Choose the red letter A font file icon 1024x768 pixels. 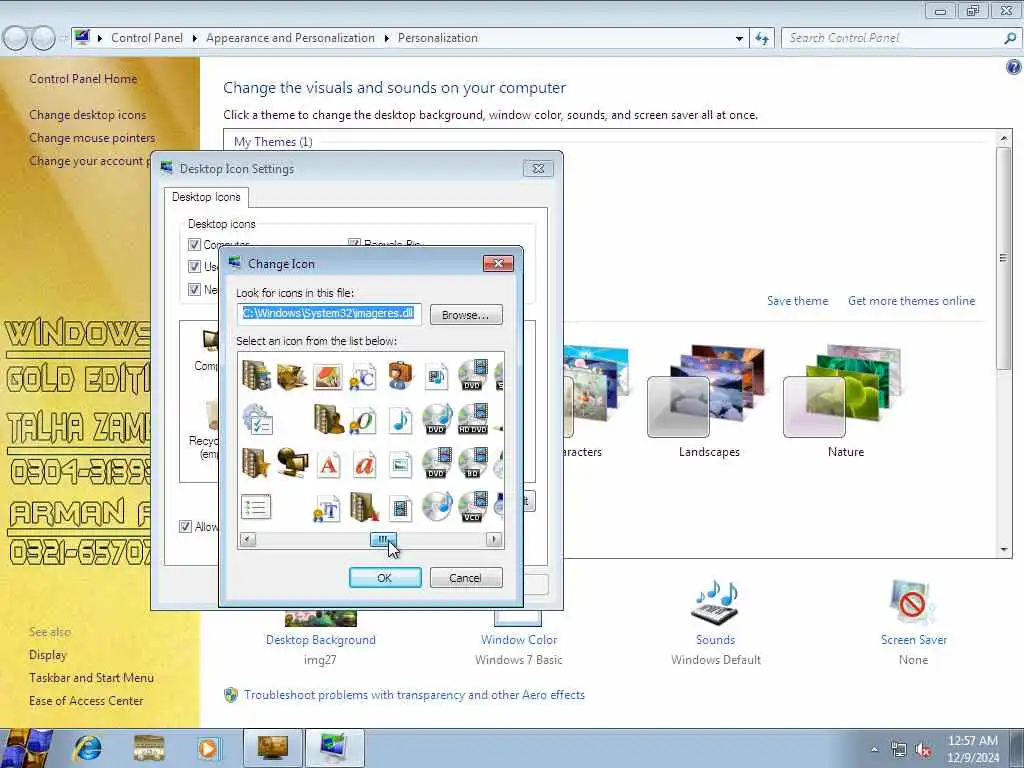328,465
